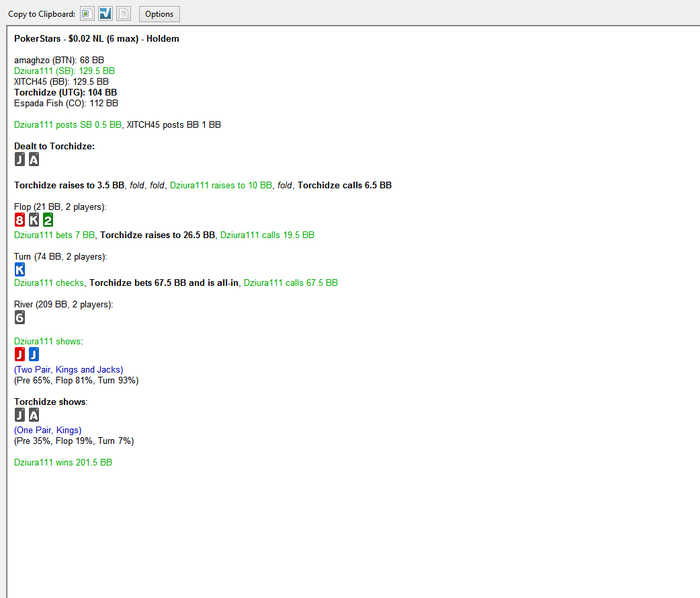
Task: Click 'Dealt to Torchidze:' heading
Action: [54, 146]
